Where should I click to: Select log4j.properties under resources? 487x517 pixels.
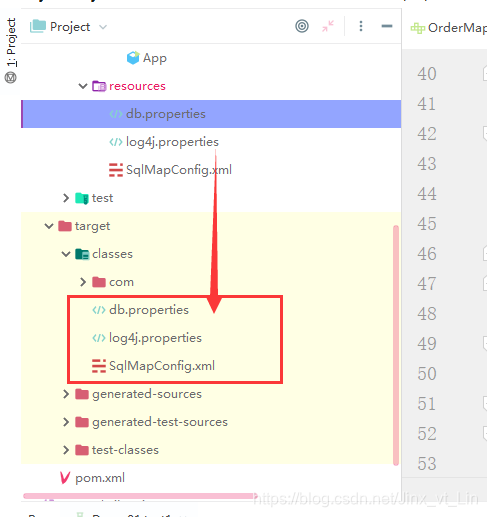172,142
